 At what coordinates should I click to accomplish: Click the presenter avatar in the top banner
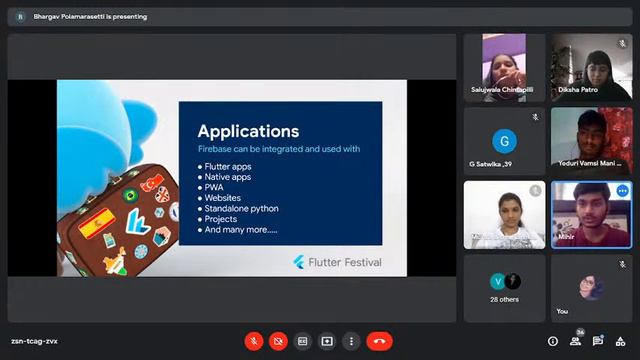(20, 17)
